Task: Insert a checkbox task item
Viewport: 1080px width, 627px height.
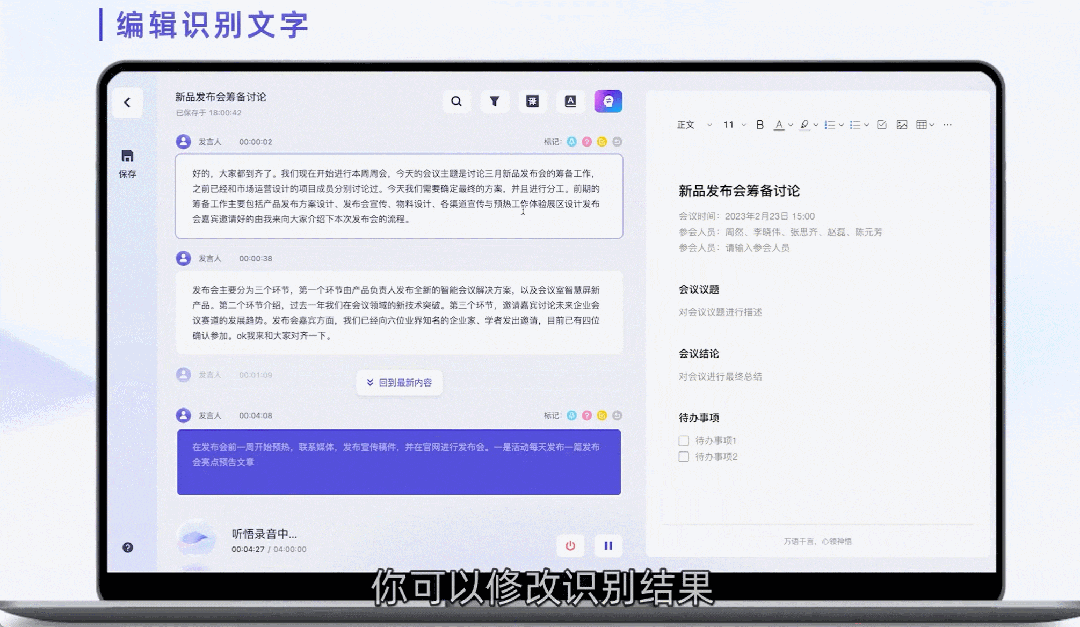Action: click(x=882, y=125)
